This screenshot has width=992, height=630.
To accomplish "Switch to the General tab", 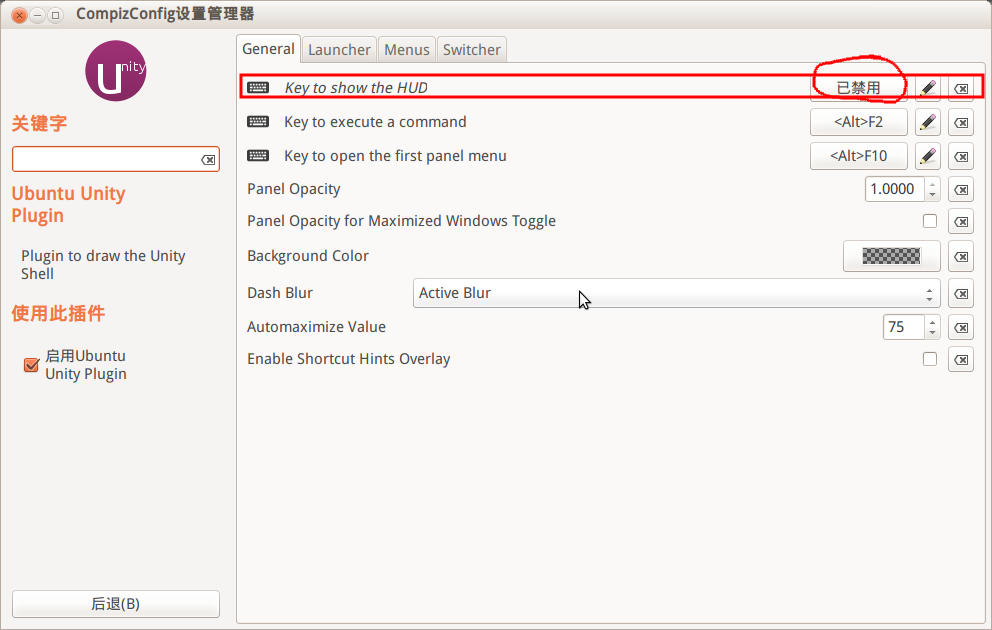I will pos(268,49).
